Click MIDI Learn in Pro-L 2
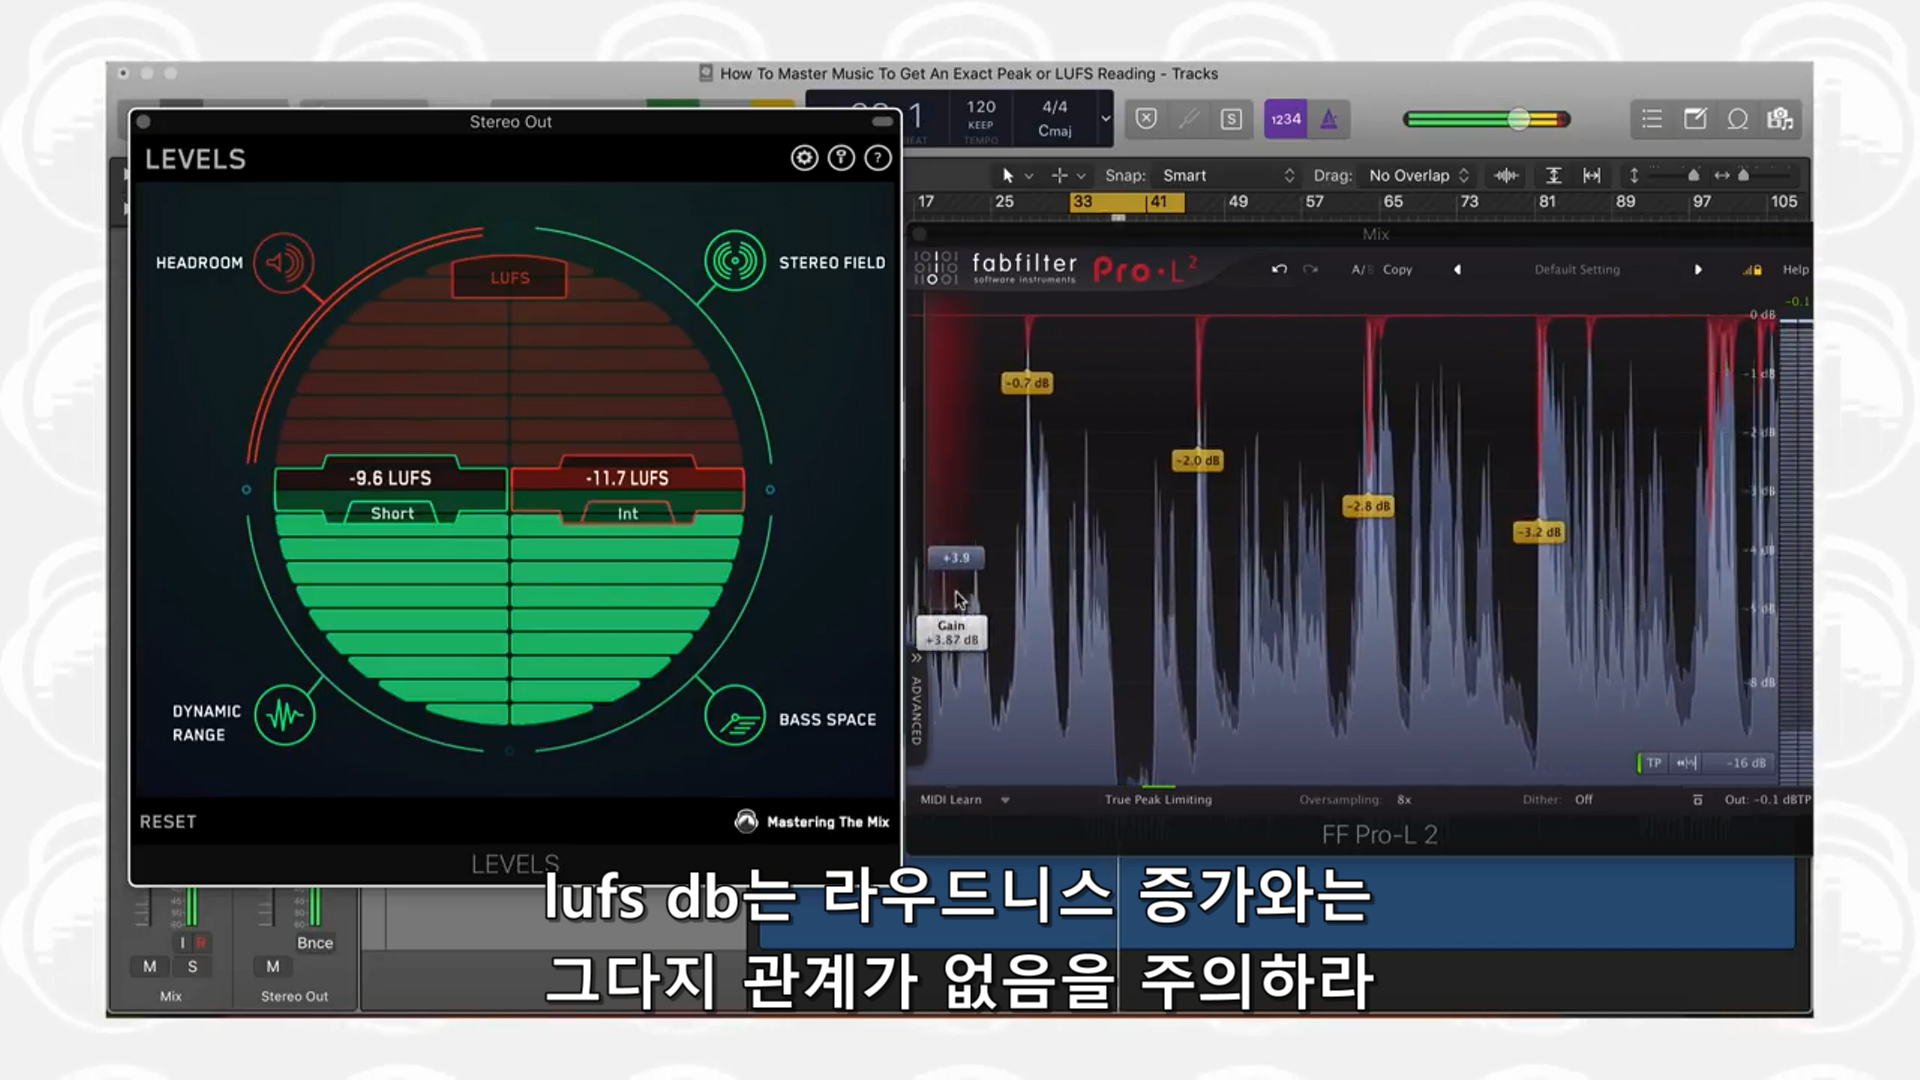Viewport: 1920px width, 1080px height. [951, 799]
